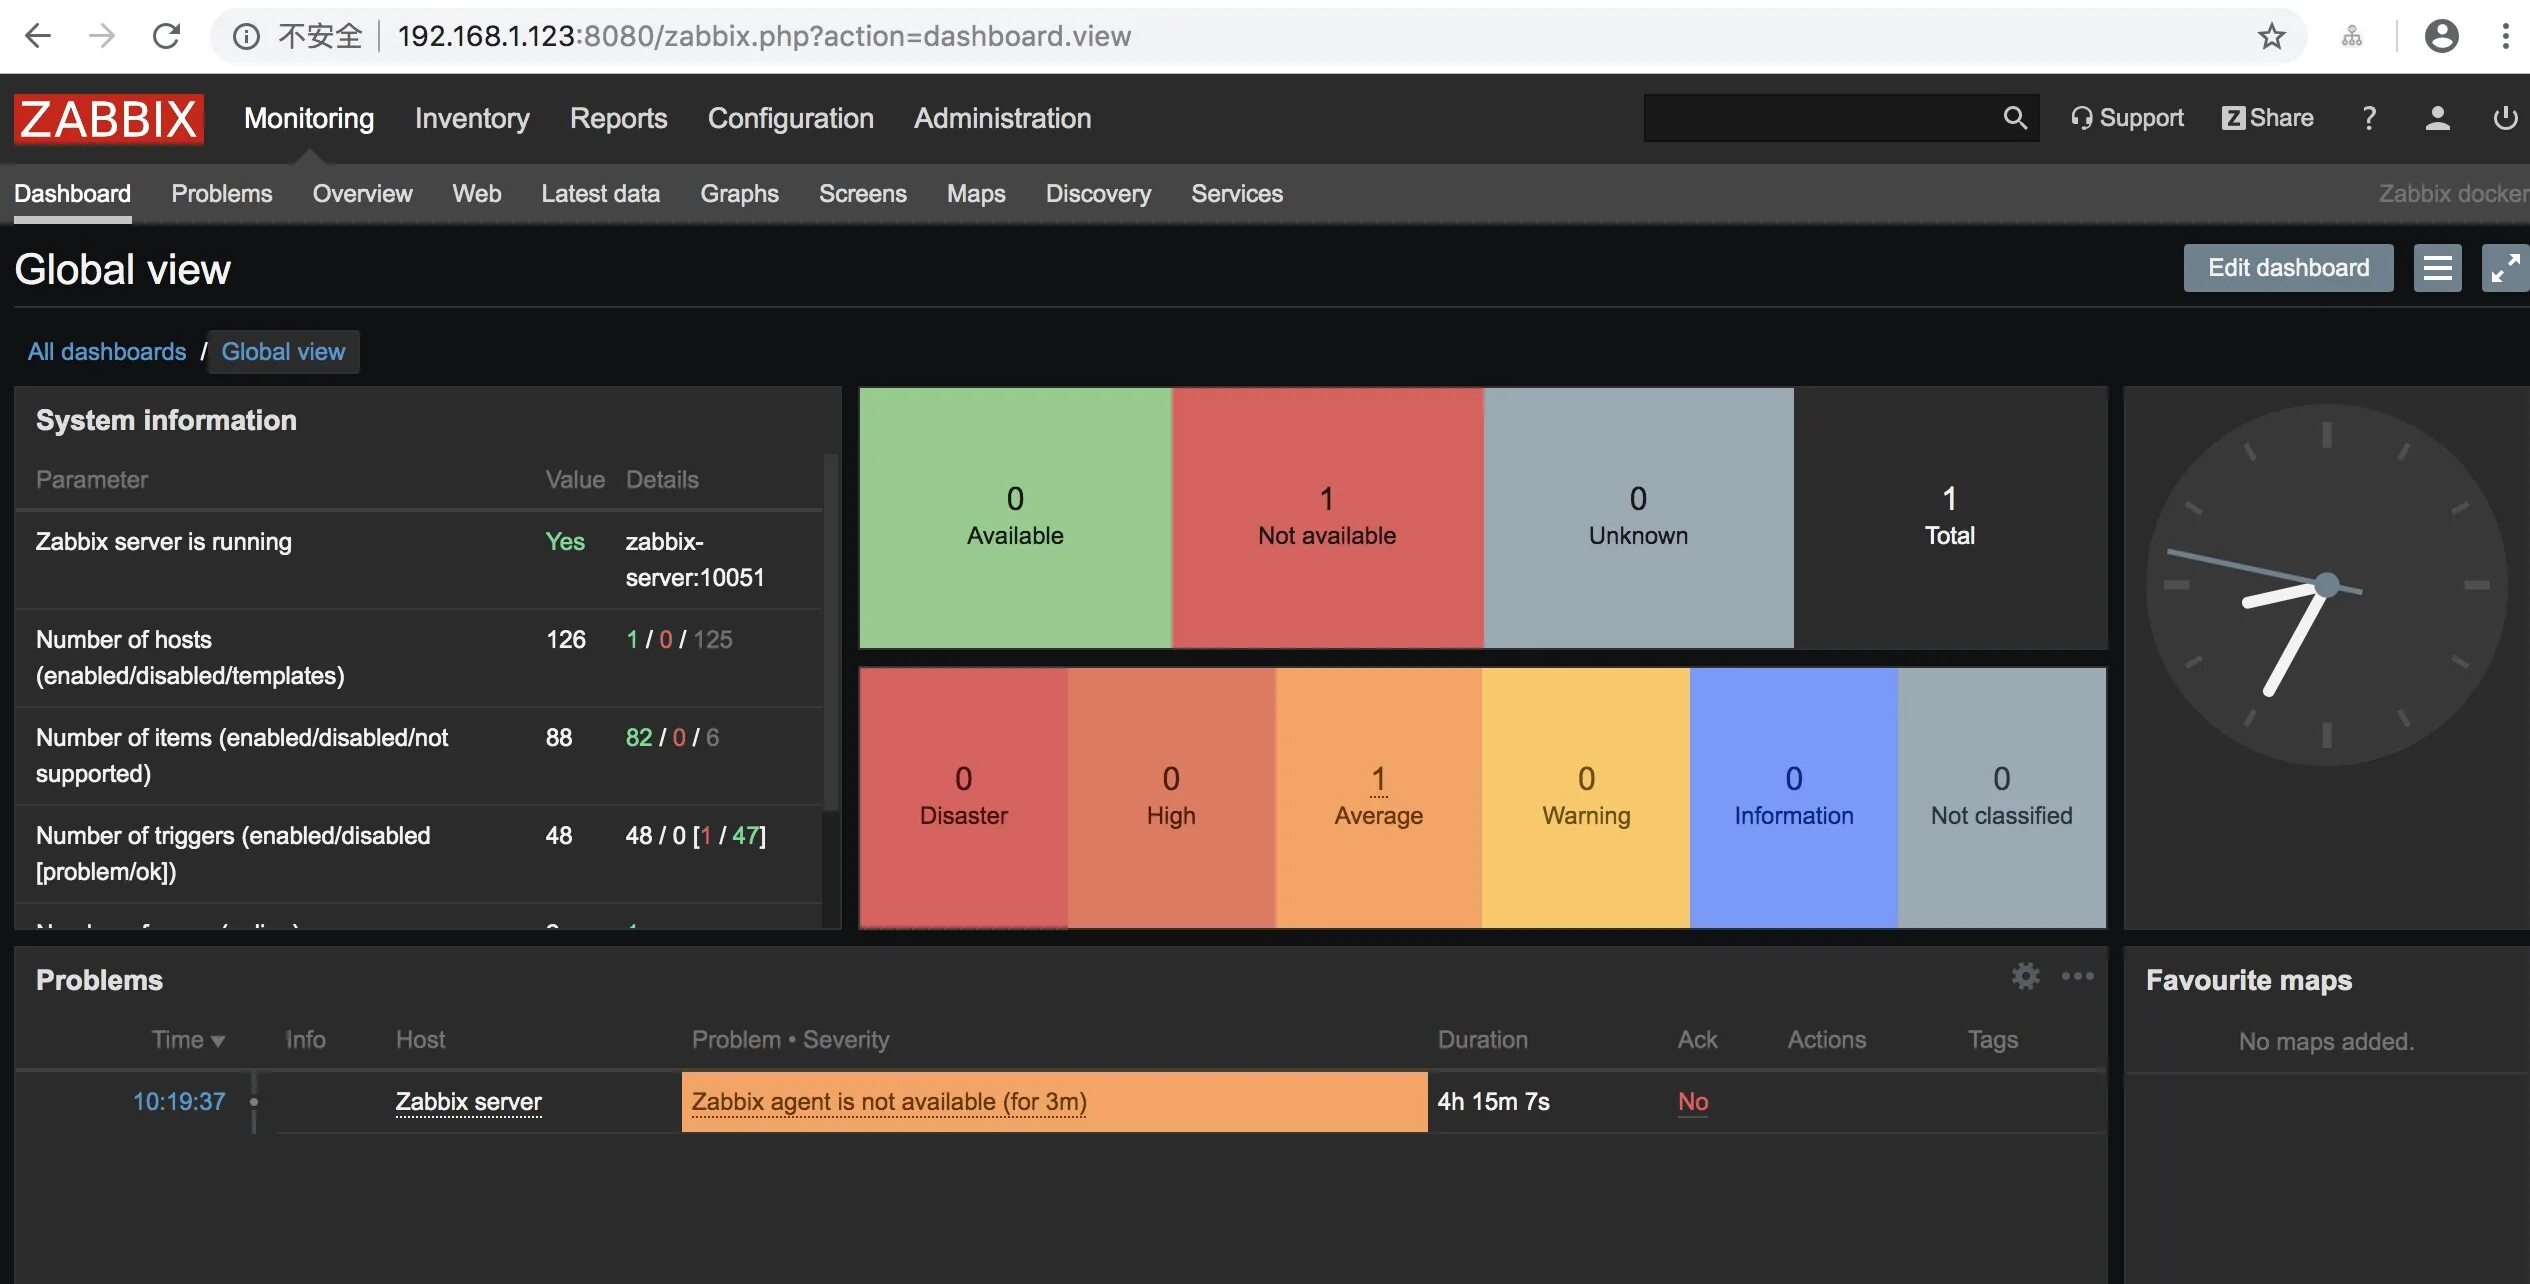Open Problems widget three-dots menu
Image resolution: width=2530 pixels, height=1284 pixels.
tap(2077, 976)
